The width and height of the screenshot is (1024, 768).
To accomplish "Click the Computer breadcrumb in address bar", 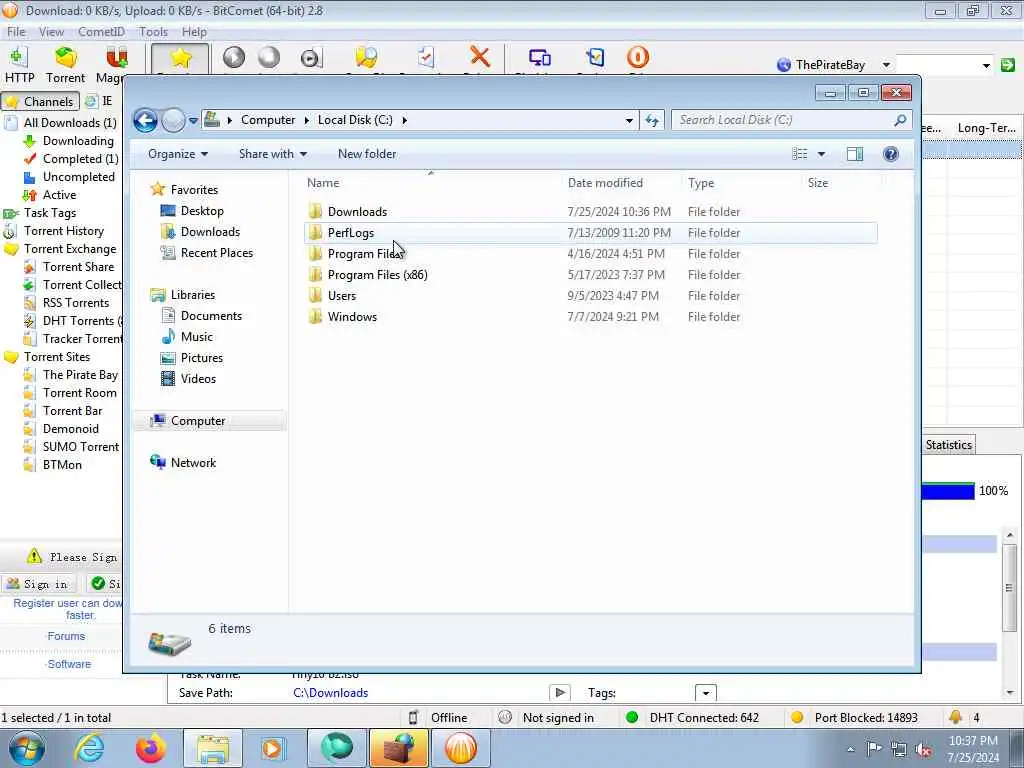I will click(268, 120).
